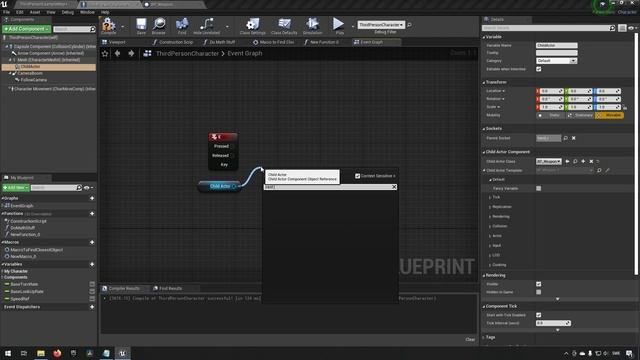Toggle the Visible checkbox under Rendering
640x360 pixels.
point(539,284)
